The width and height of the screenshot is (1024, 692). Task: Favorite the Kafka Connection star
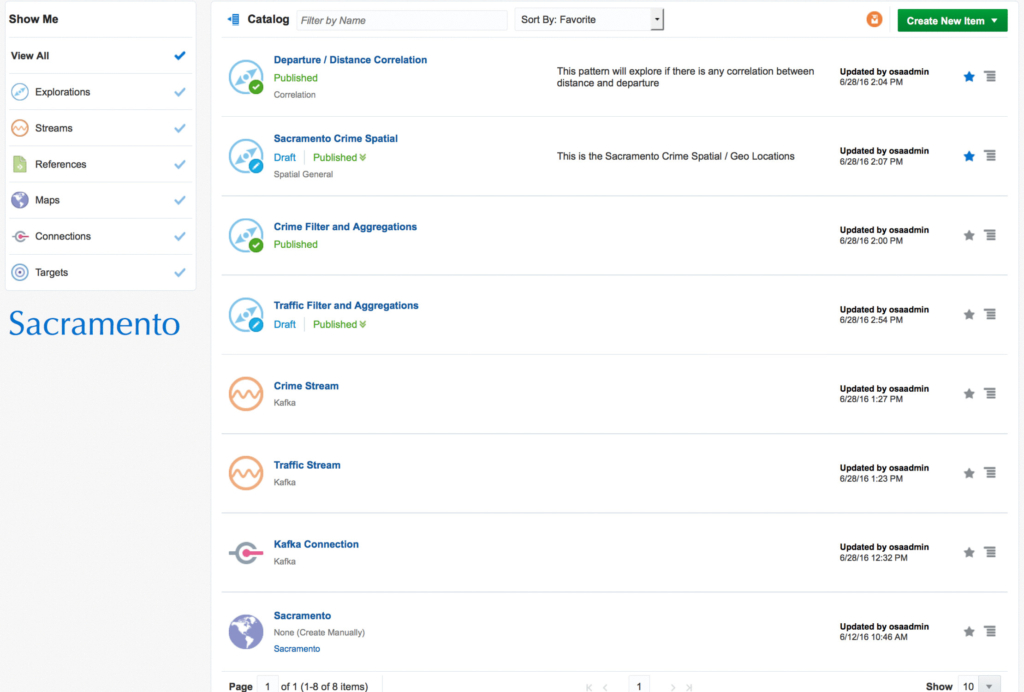[969, 552]
